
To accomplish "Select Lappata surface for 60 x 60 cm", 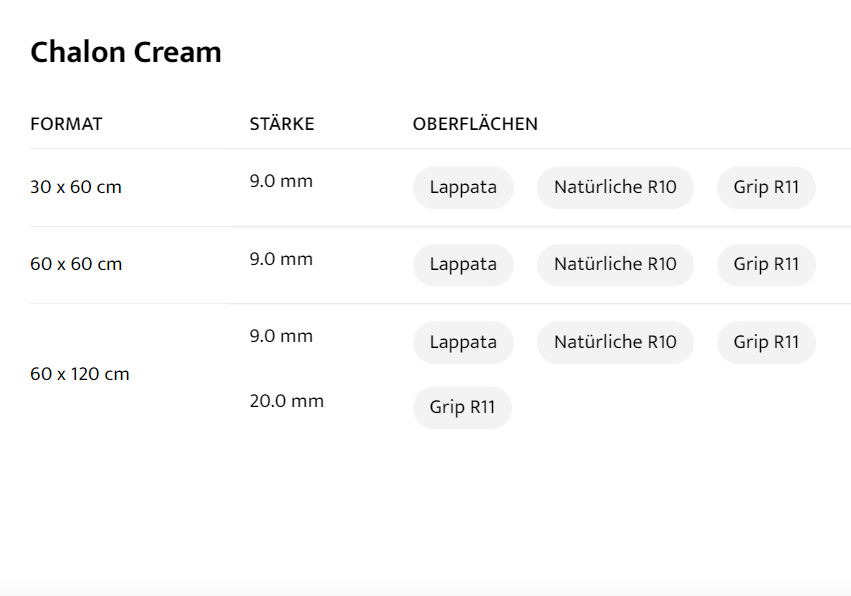I will pyautogui.click(x=463, y=265).
